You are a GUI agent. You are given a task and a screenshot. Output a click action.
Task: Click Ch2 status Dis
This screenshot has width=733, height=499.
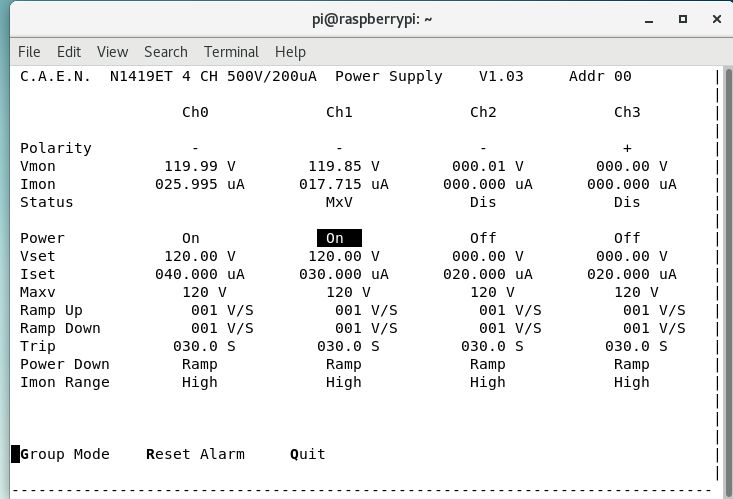(x=483, y=202)
